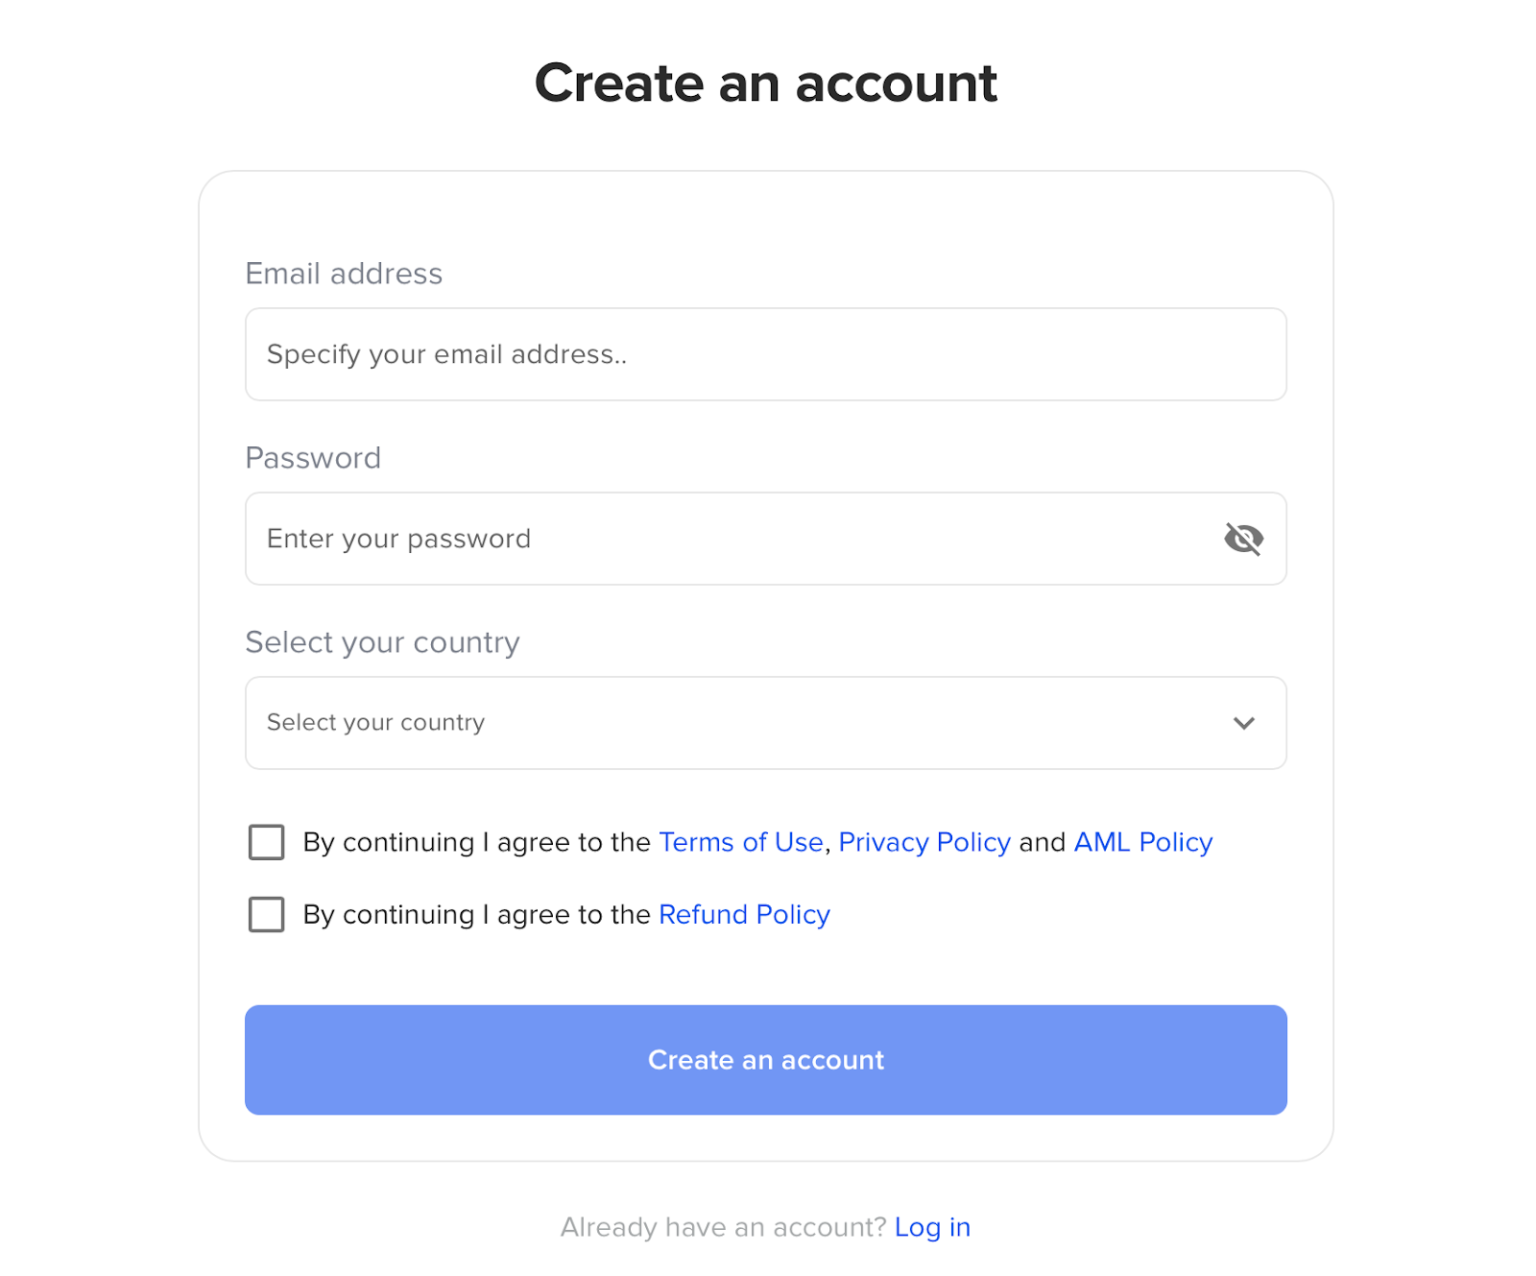Toggle password visibility eye icon
This screenshot has height=1276, width=1536.
click(1243, 539)
